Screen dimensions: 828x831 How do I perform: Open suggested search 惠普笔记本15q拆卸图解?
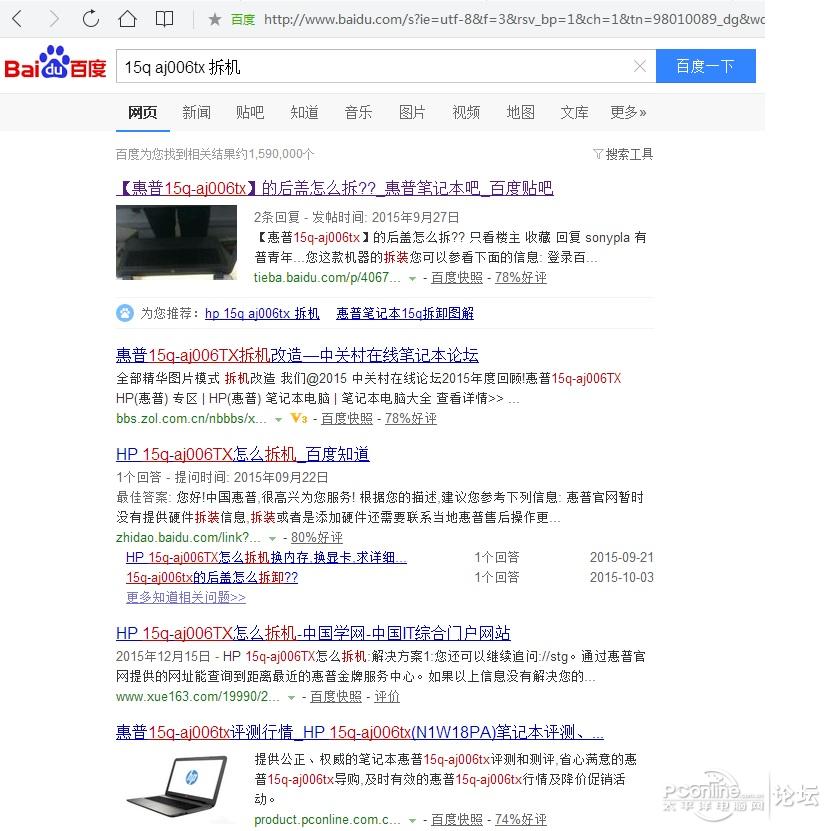pyautogui.click(x=405, y=313)
